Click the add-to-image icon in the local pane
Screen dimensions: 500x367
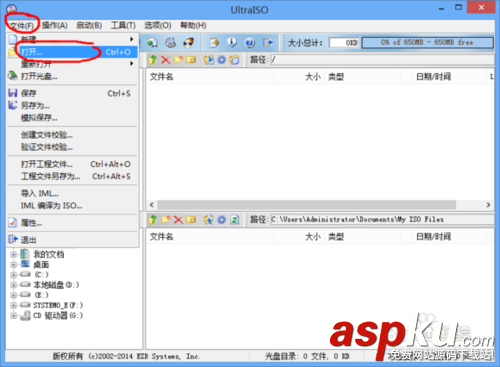[209, 219]
